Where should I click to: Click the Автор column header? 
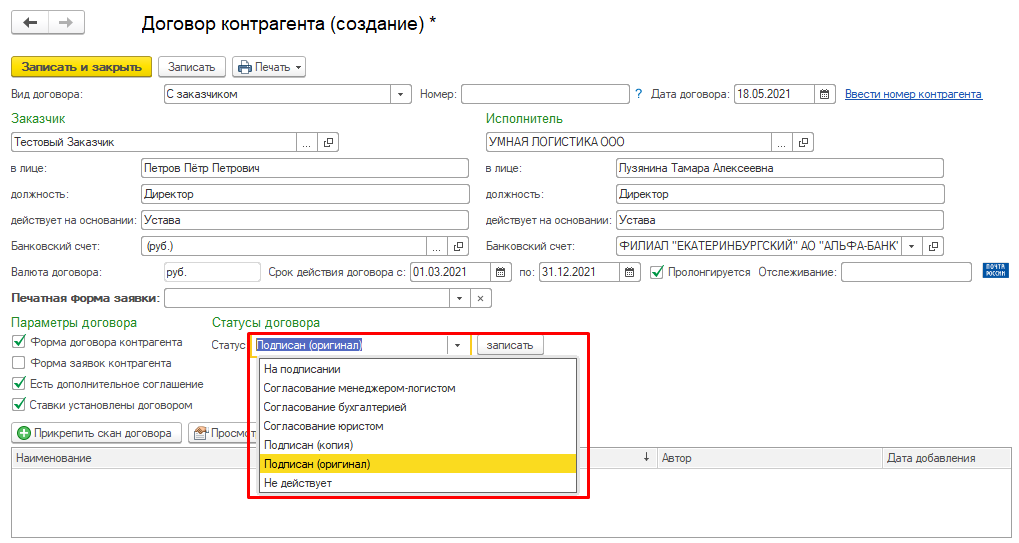(770, 458)
